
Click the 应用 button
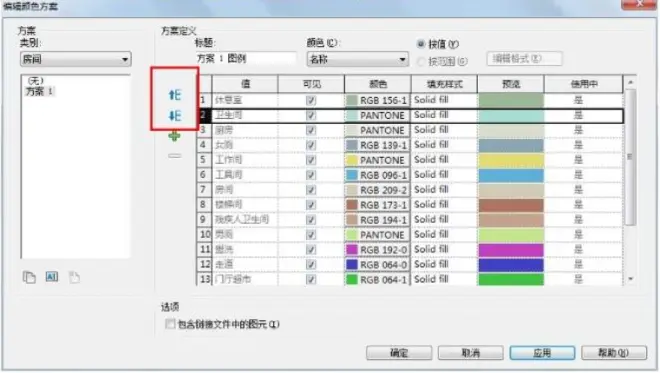542,353
